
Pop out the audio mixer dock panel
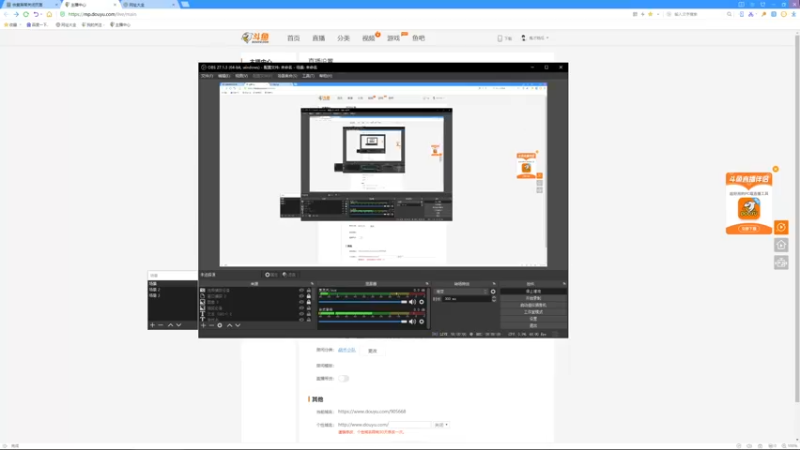(427, 284)
